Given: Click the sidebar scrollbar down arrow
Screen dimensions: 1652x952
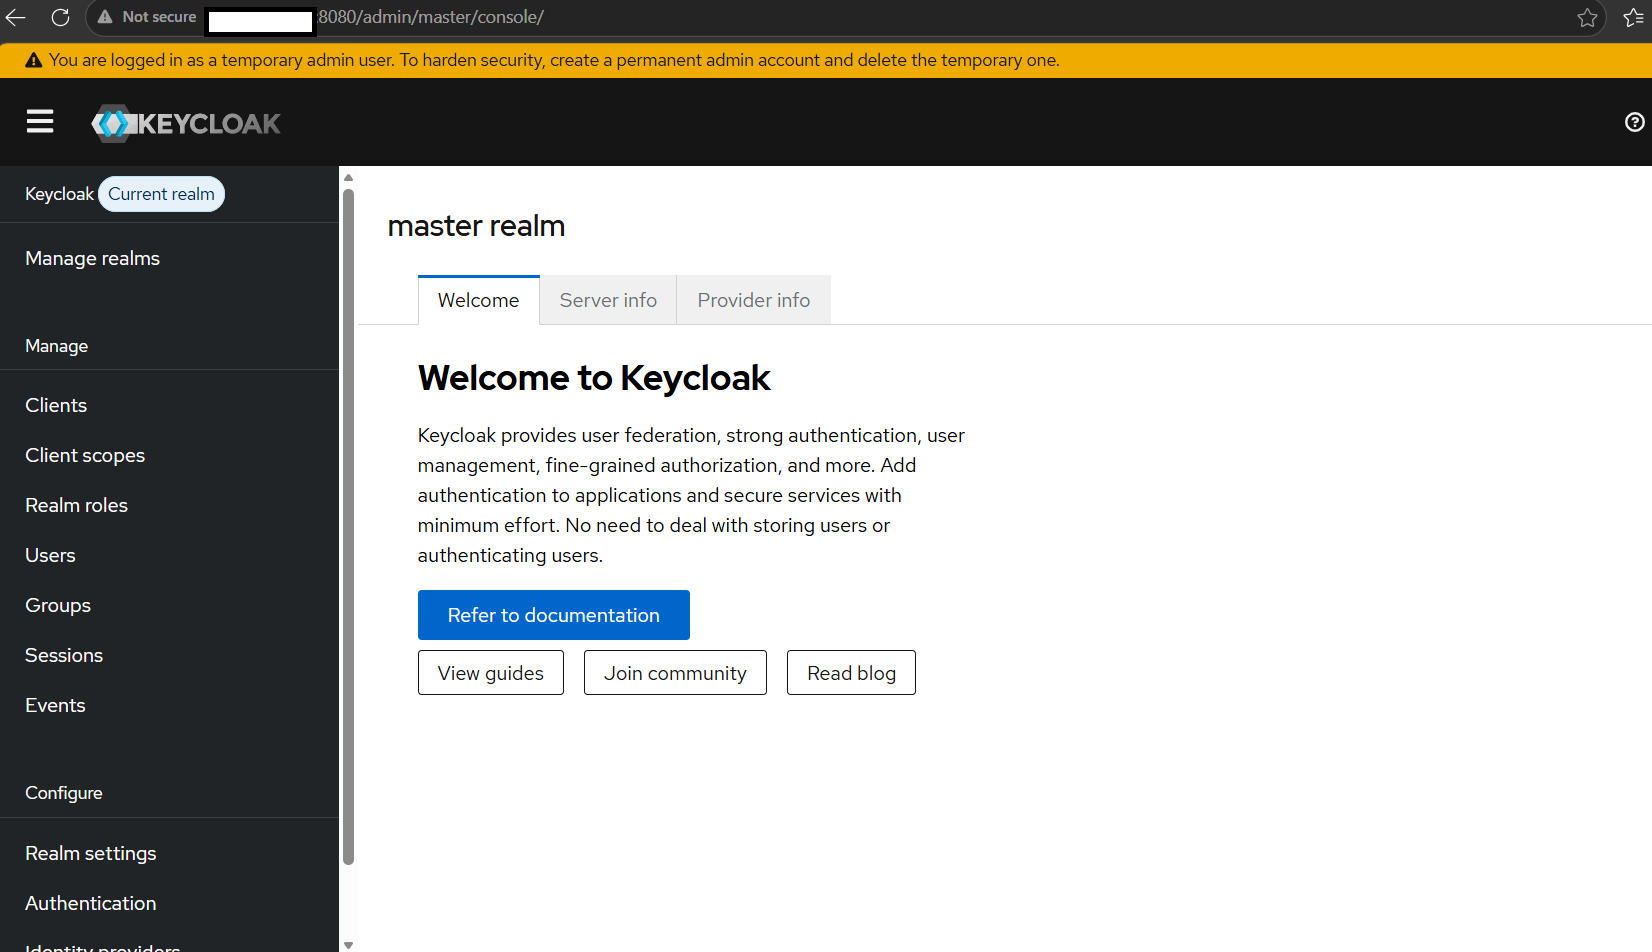Looking at the screenshot, I should tap(348, 944).
